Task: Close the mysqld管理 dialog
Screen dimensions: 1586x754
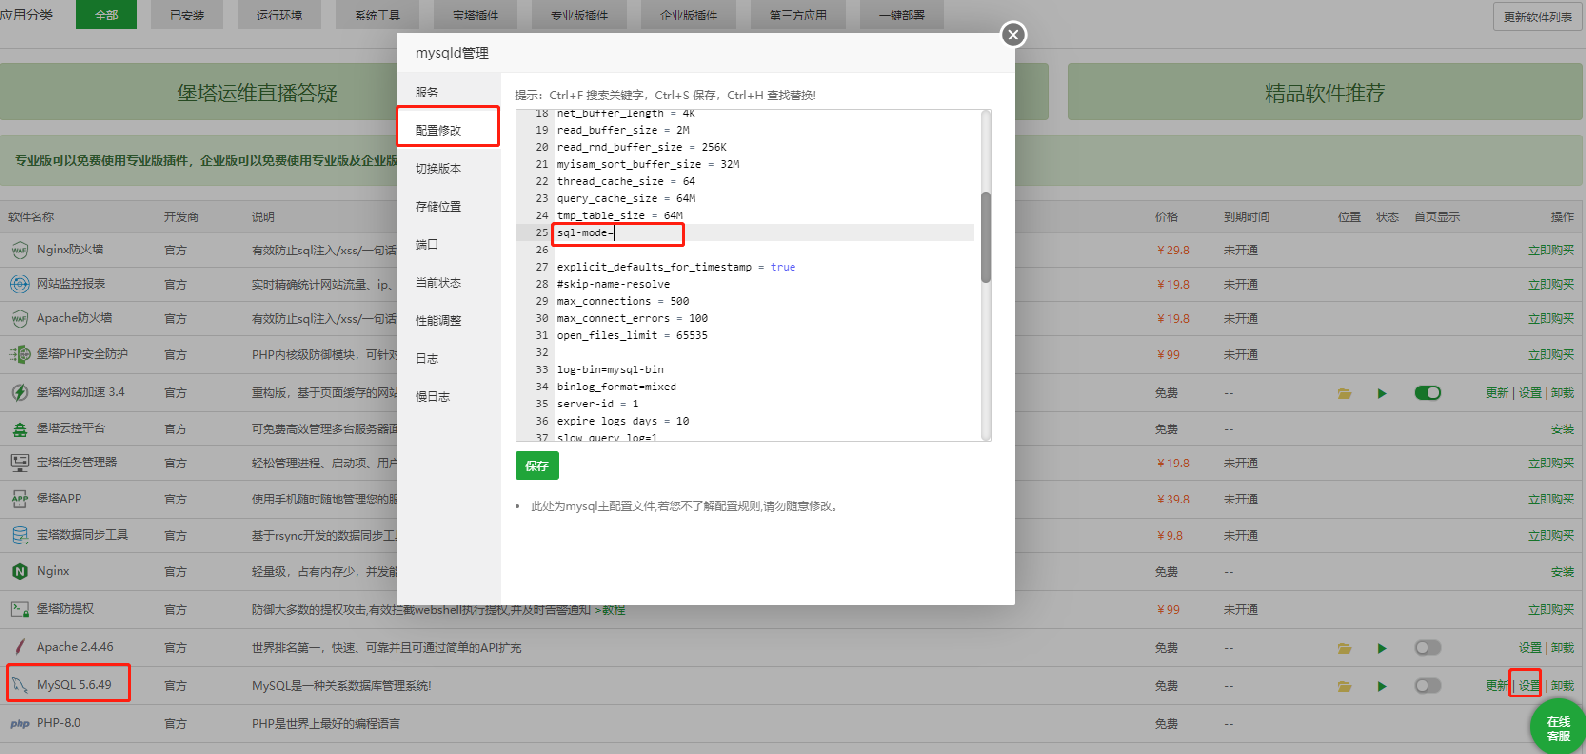Action: click(x=1013, y=35)
